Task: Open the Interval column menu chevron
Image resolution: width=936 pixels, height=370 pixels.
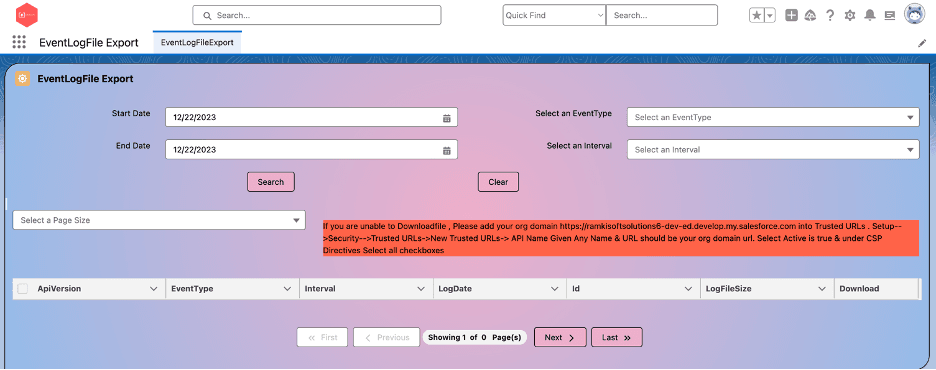Action: click(421, 289)
